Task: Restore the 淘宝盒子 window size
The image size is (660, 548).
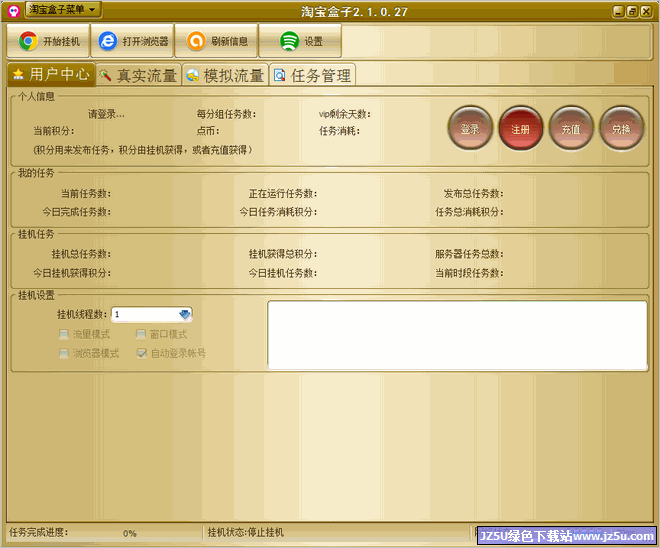Action: coord(632,11)
